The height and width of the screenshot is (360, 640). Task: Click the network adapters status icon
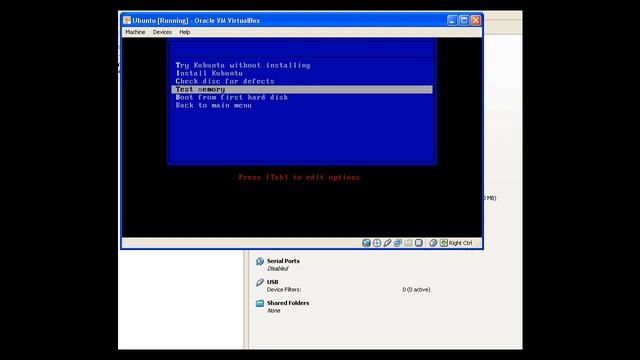pyautogui.click(x=398, y=243)
